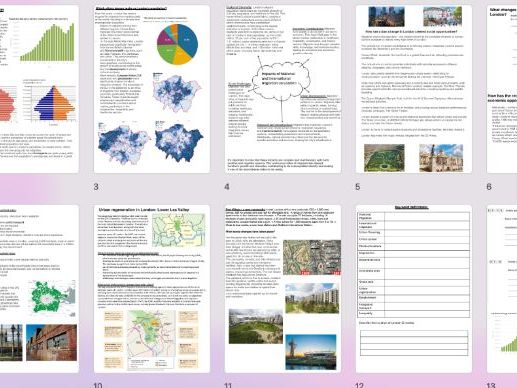Open page 3 thumbnail with pie chart
The width and height of the screenshot is (517, 388).
pyautogui.click(x=152, y=89)
